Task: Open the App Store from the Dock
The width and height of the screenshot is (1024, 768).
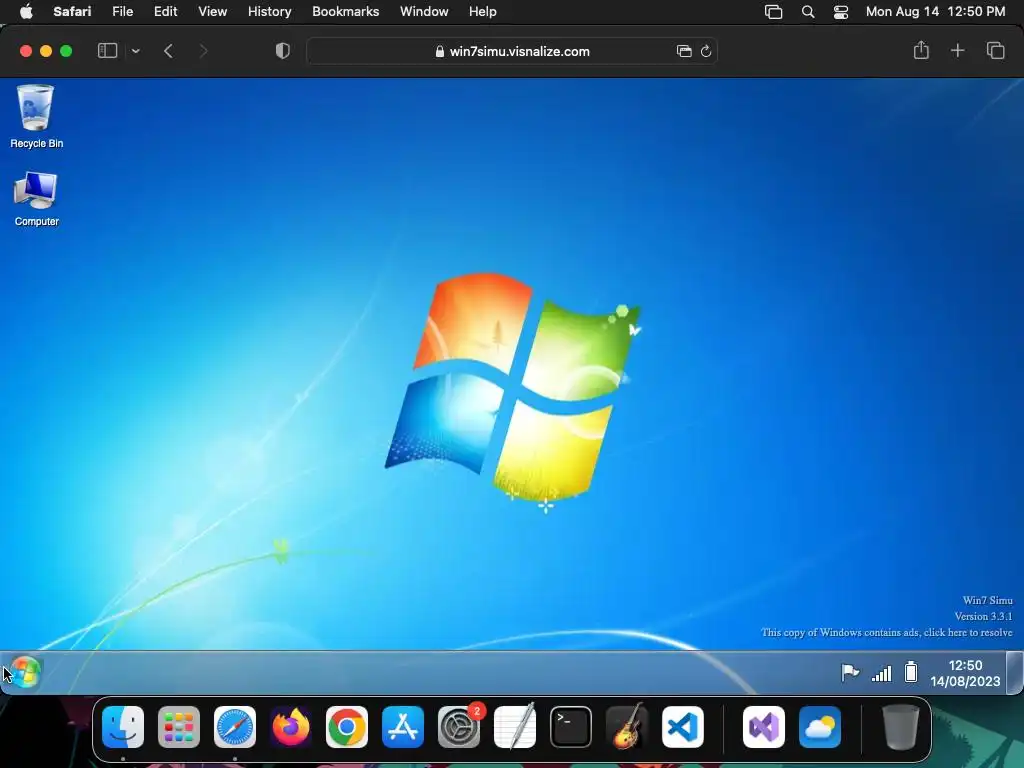Action: (x=403, y=726)
